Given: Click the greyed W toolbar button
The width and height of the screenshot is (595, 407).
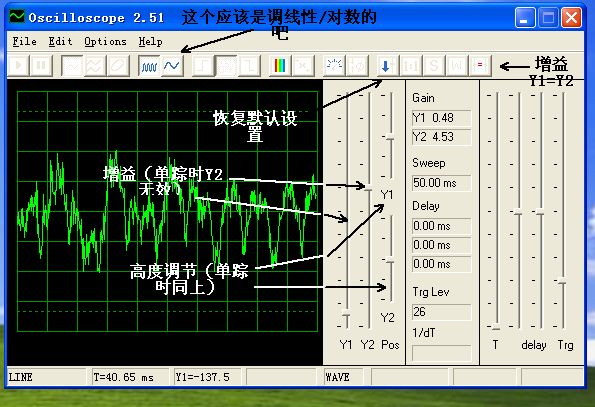Looking at the screenshot, I should (x=456, y=66).
